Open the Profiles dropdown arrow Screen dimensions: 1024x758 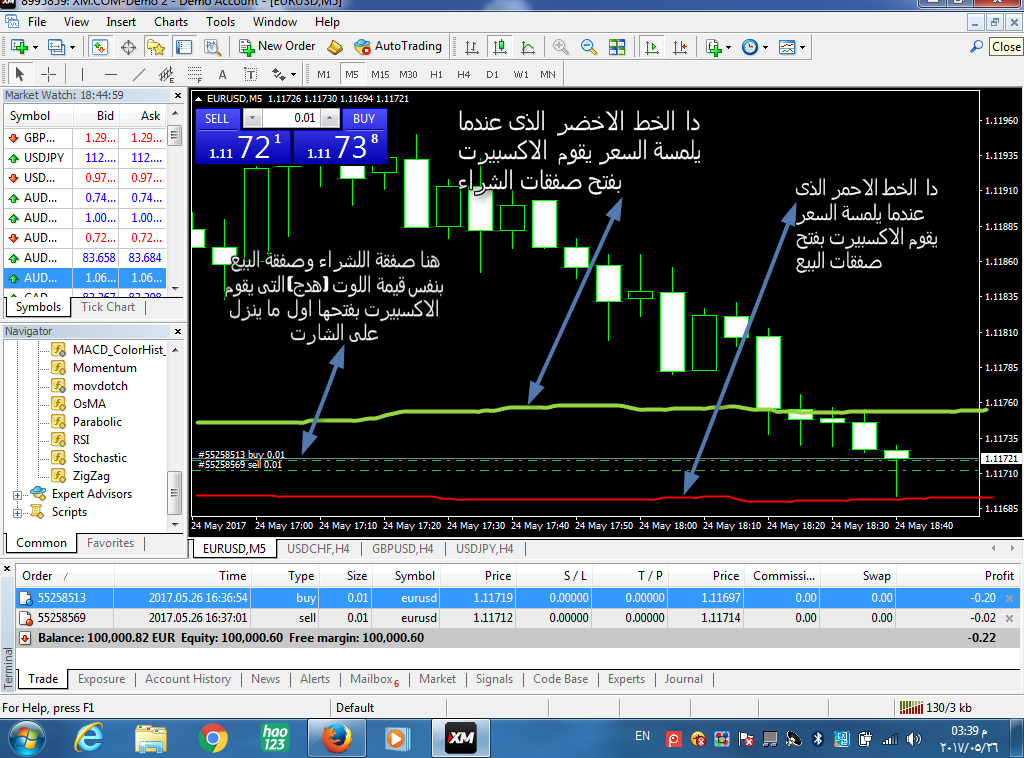coord(72,47)
